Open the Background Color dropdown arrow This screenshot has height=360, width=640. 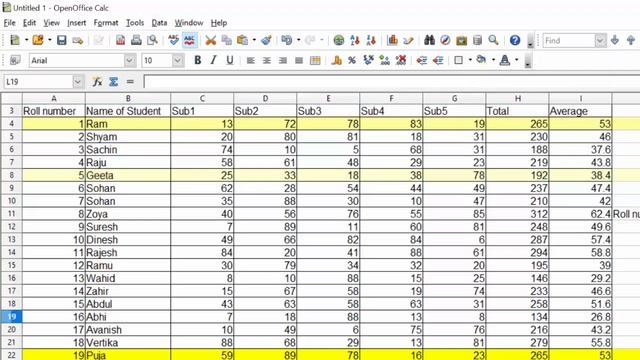[x=493, y=60]
